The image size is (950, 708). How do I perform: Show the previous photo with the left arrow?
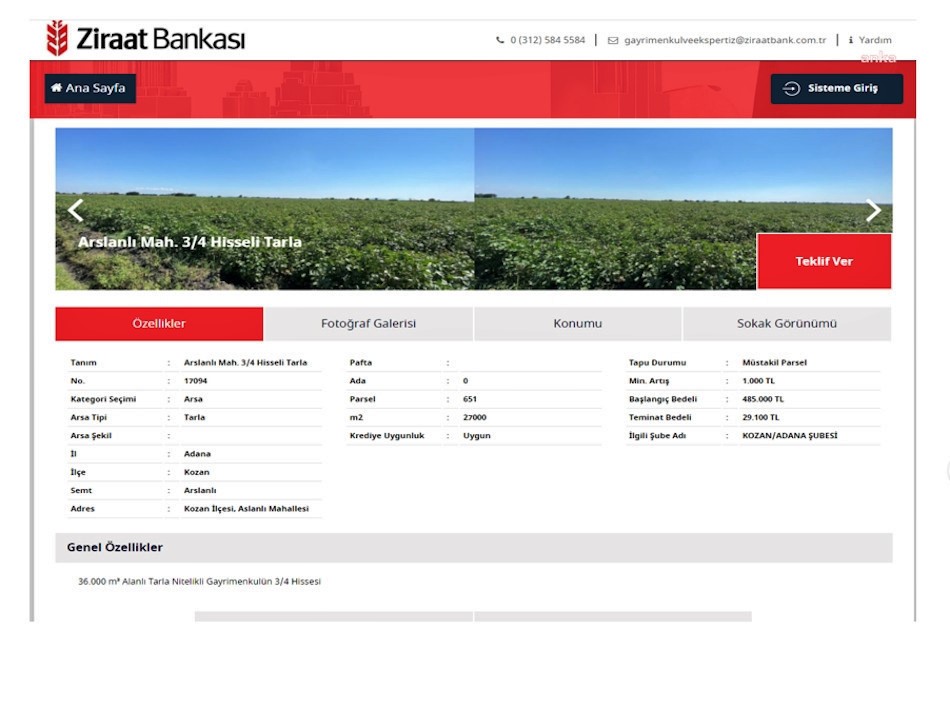pos(75,210)
